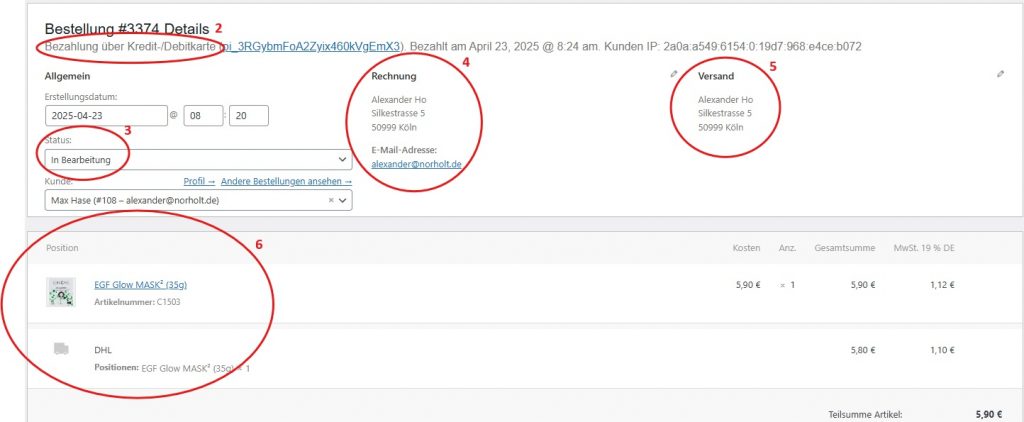This screenshot has height=422, width=1024.
Task: Open the payment ID link pi_3RGybmFoA2Zyix460kVgEmX3
Action: point(315,46)
